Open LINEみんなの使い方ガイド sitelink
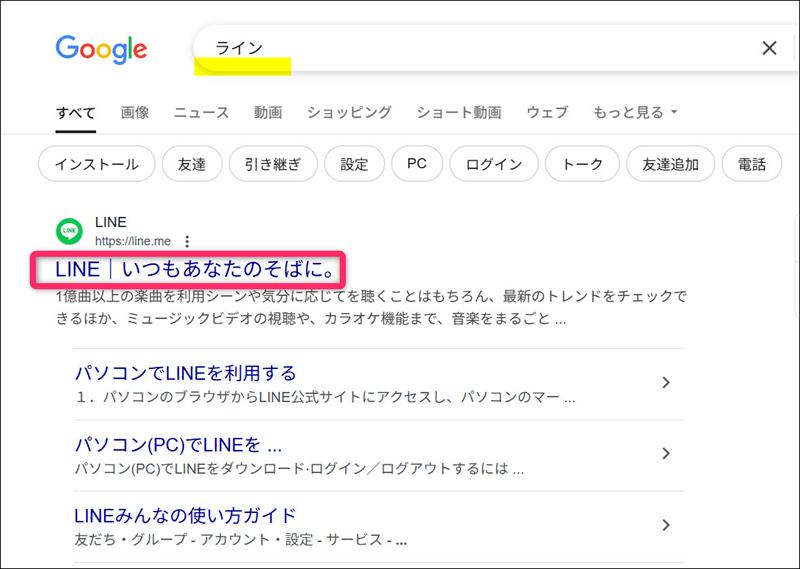Viewport: 800px width, 569px height. (x=185, y=516)
